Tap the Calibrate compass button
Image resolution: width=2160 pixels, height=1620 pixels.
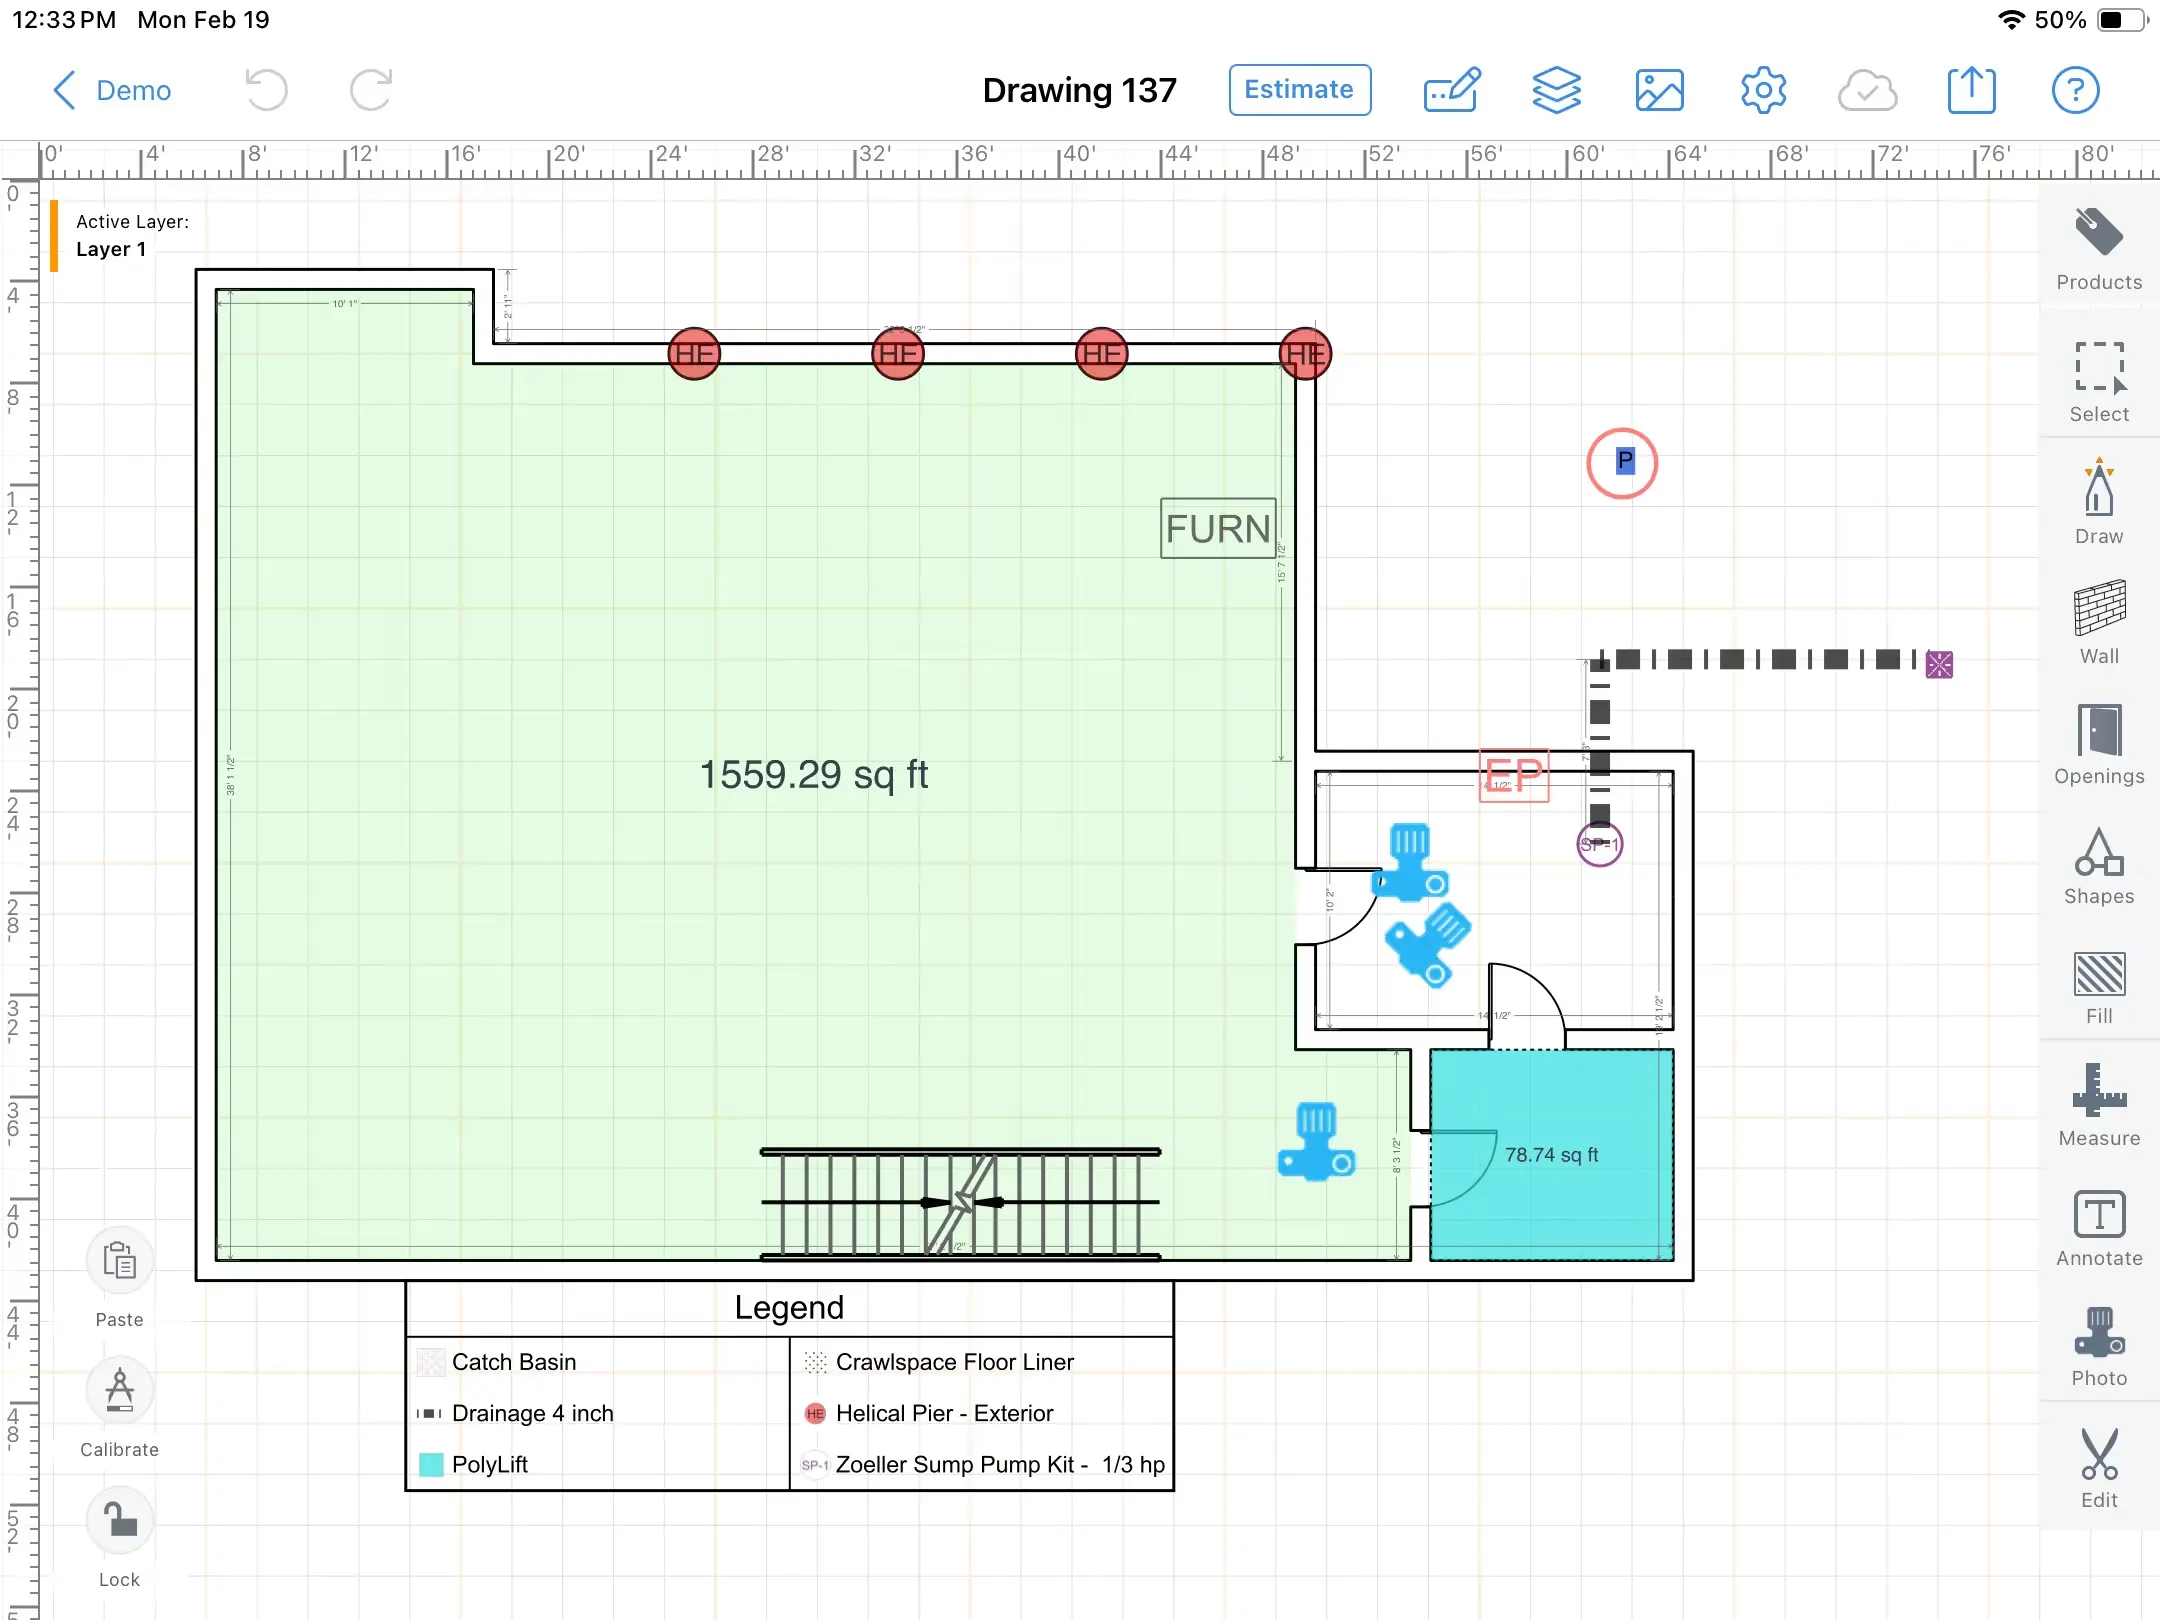click(119, 1391)
